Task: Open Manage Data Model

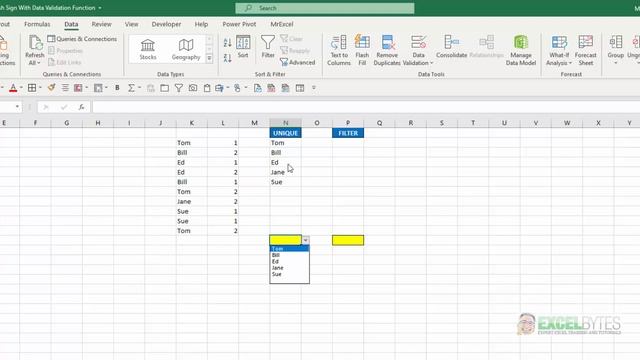Action: tap(521, 50)
